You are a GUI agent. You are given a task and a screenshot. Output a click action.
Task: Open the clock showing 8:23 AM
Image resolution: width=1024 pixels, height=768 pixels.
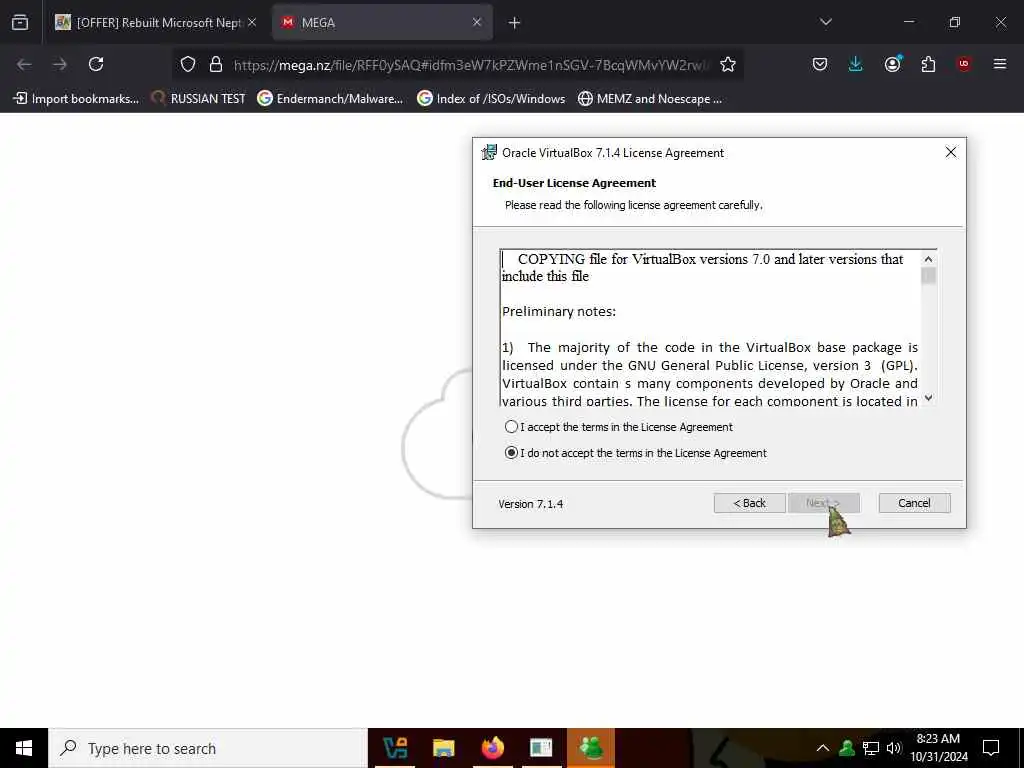coord(938,748)
